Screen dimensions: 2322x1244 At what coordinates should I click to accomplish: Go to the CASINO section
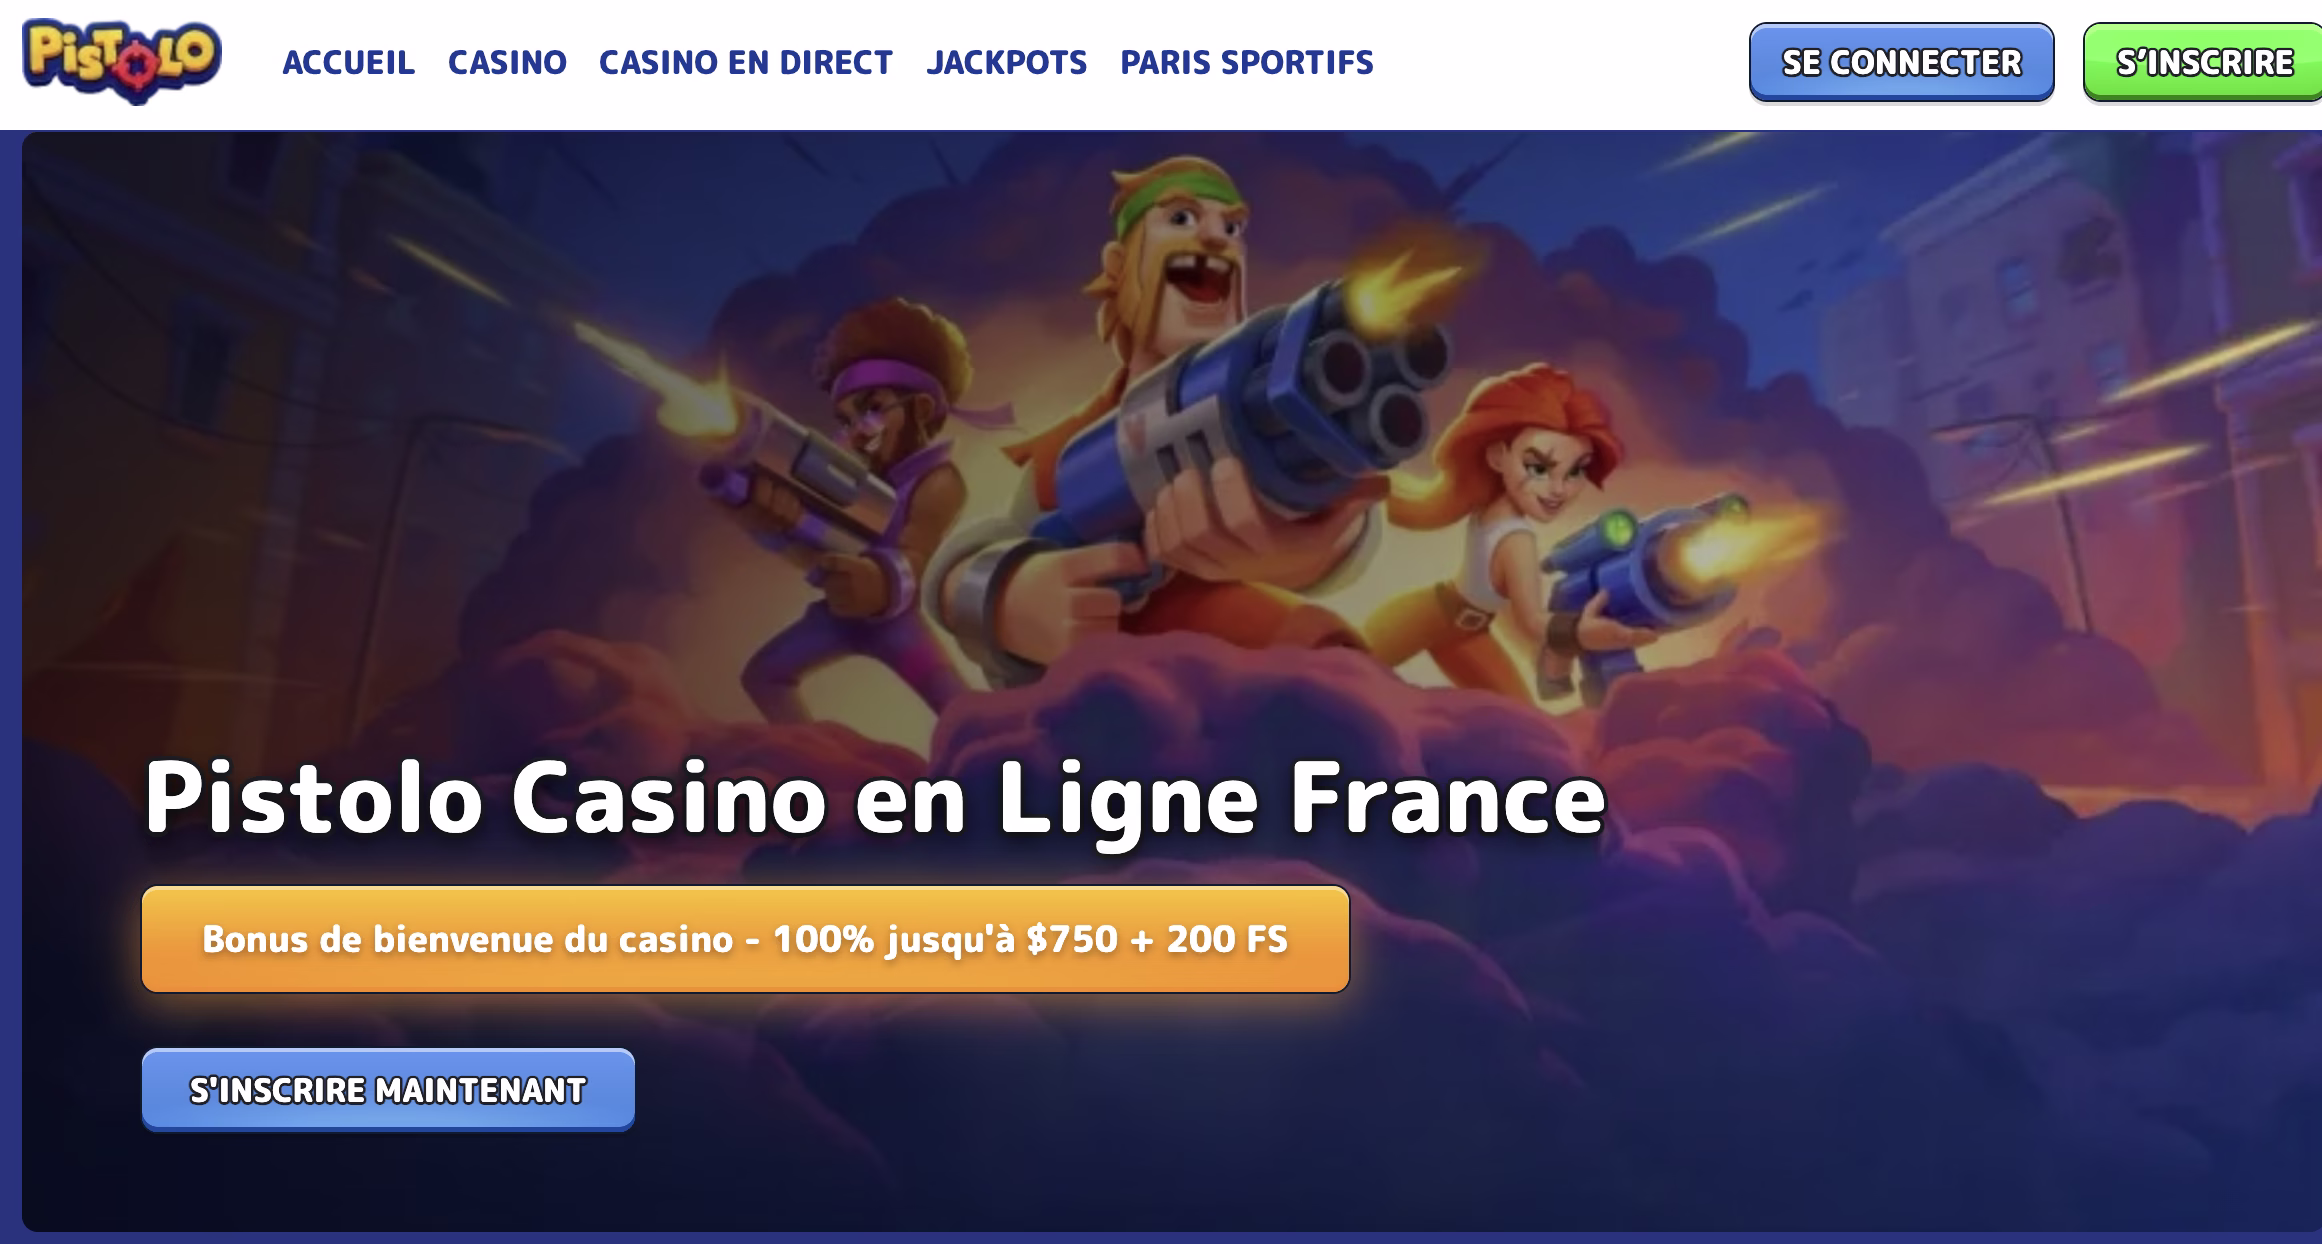(x=507, y=63)
